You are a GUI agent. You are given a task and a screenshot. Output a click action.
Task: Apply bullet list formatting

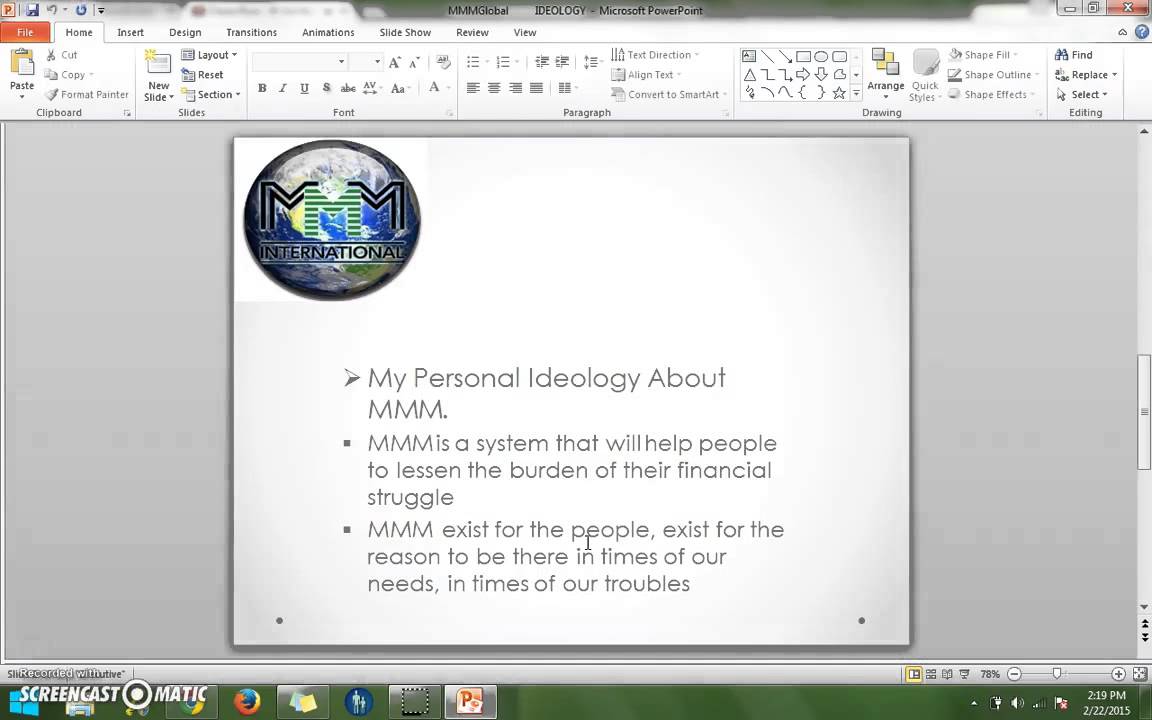pos(473,62)
